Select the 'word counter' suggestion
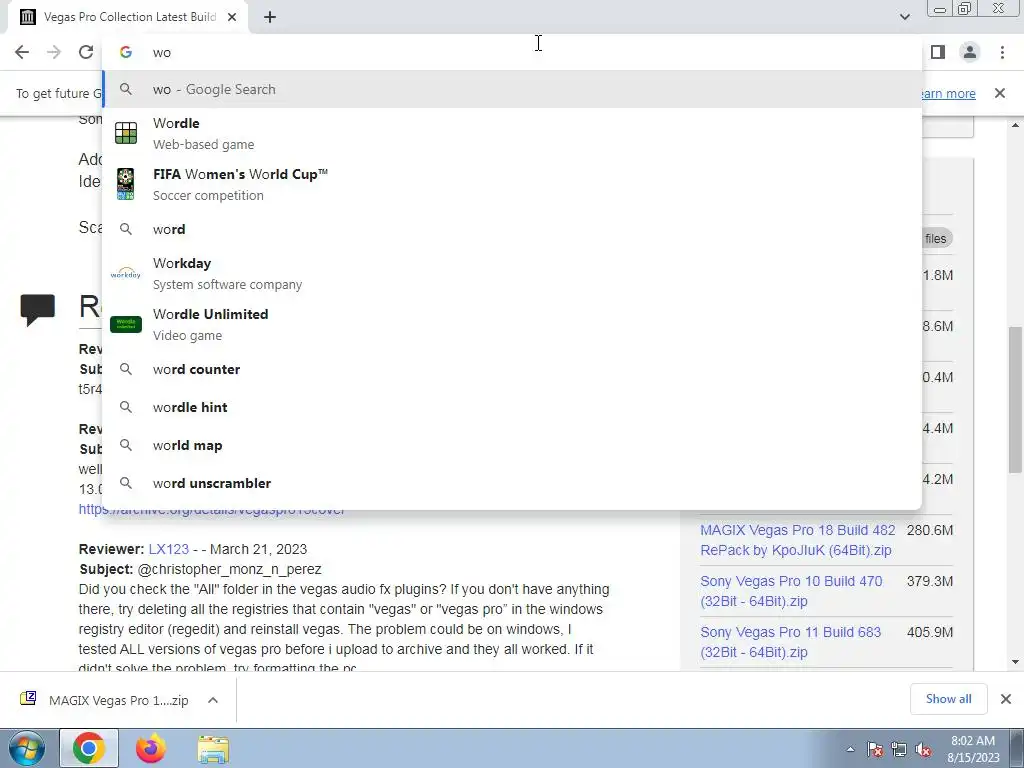Viewport: 1024px width, 768px height. point(512,369)
